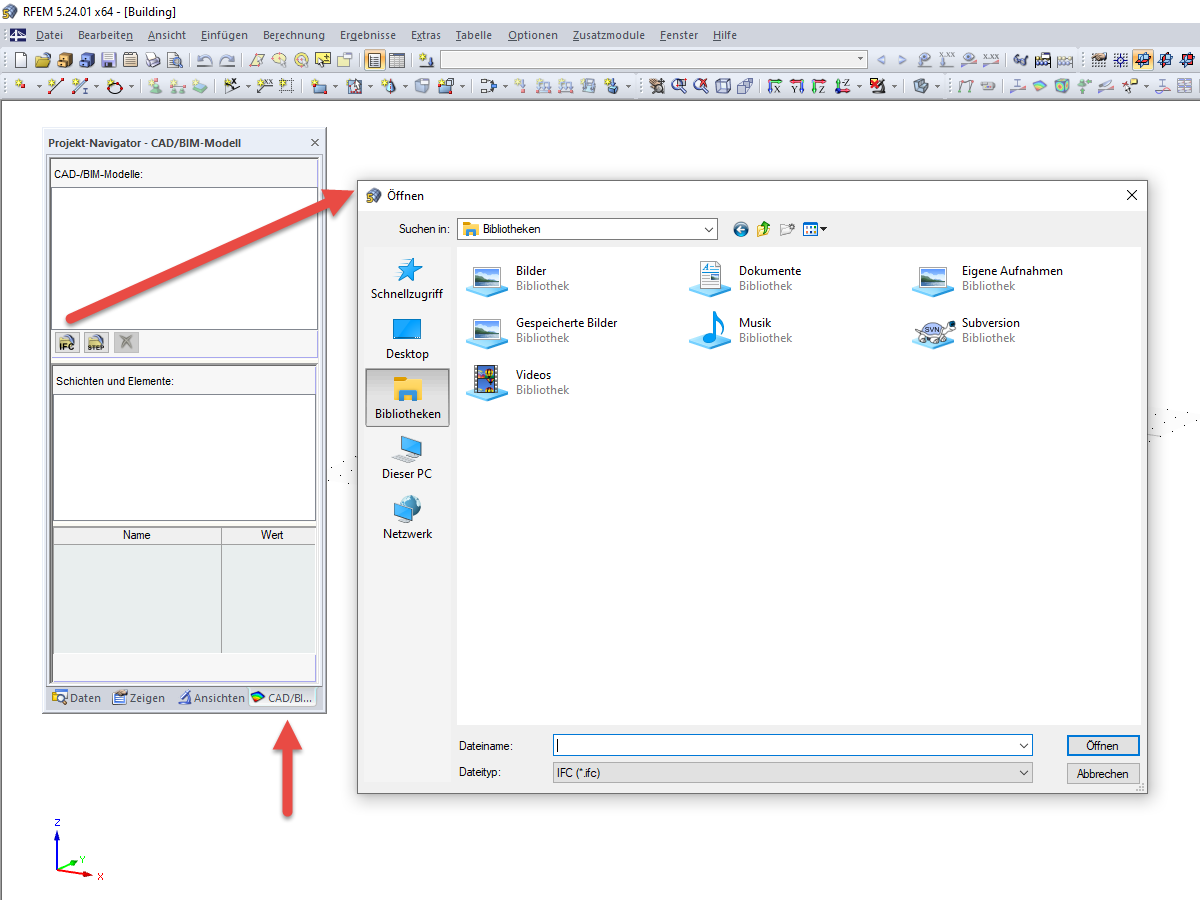Show view in Y direction
Image resolution: width=1200 pixels, height=900 pixels.
click(796, 86)
